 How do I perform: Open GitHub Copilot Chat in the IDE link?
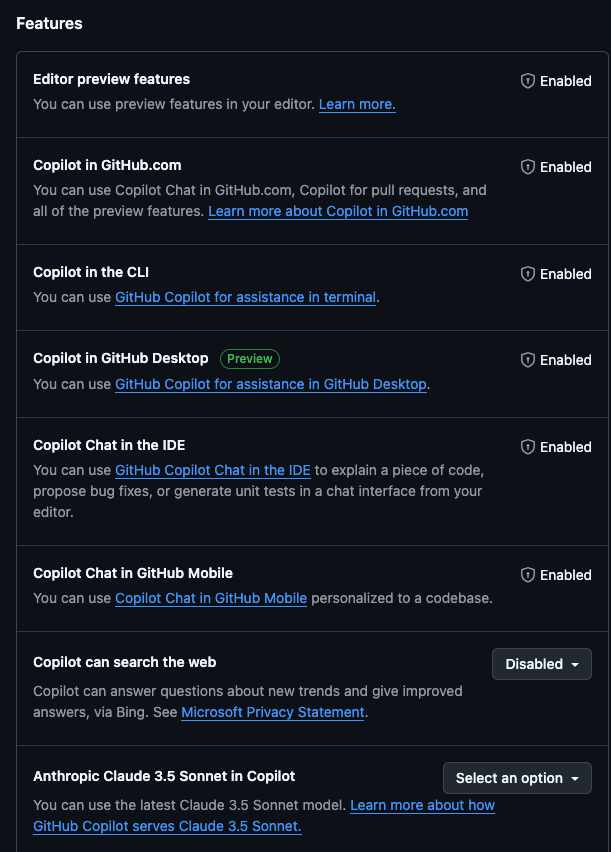click(213, 470)
